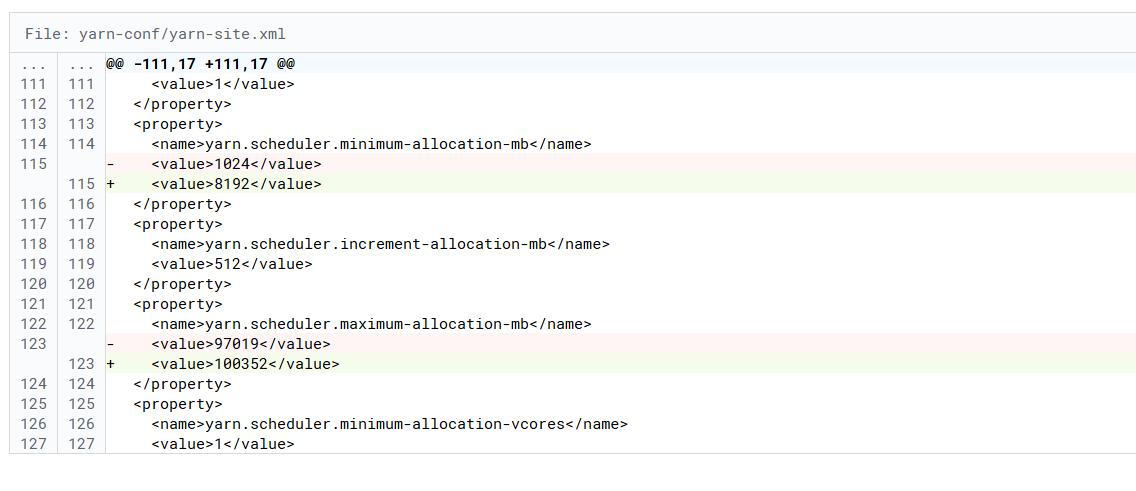Click the line with value 512
The image size is (1136, 491).
[231, 264]
